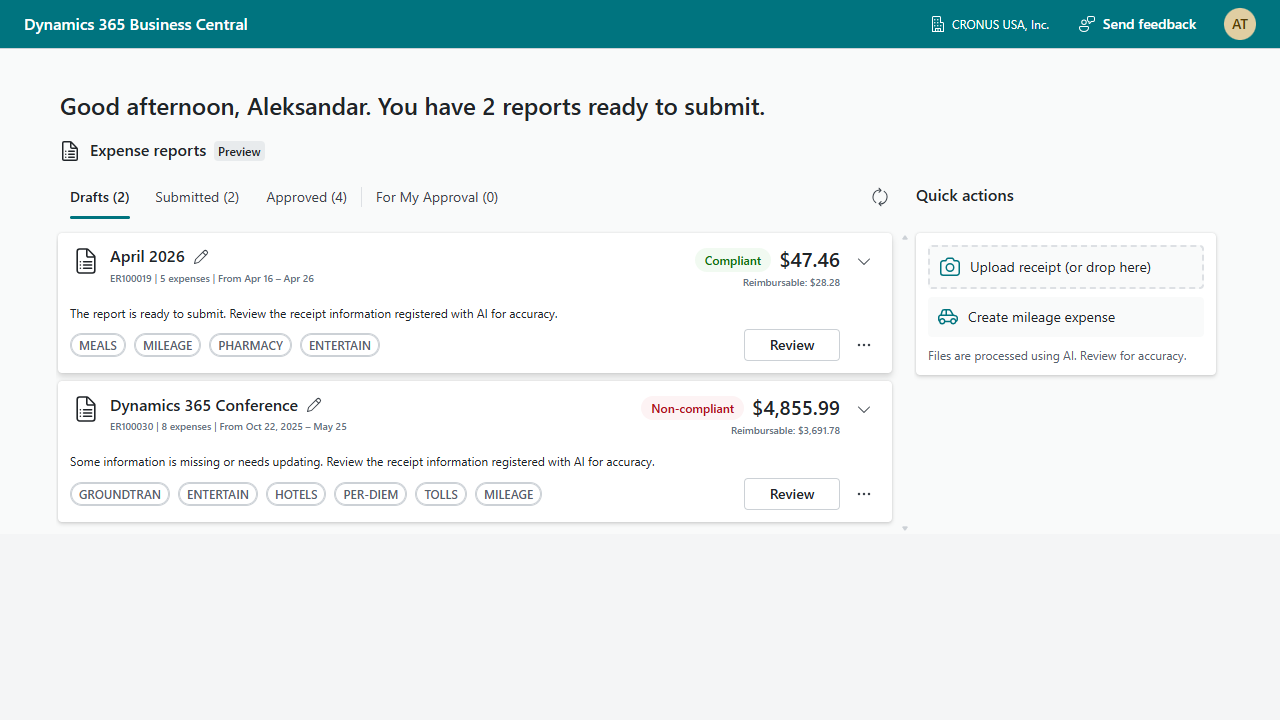This screenshot has width=1280, height=720.
Task: Open the For My Approval (0) tab
Action: (437, 197)
